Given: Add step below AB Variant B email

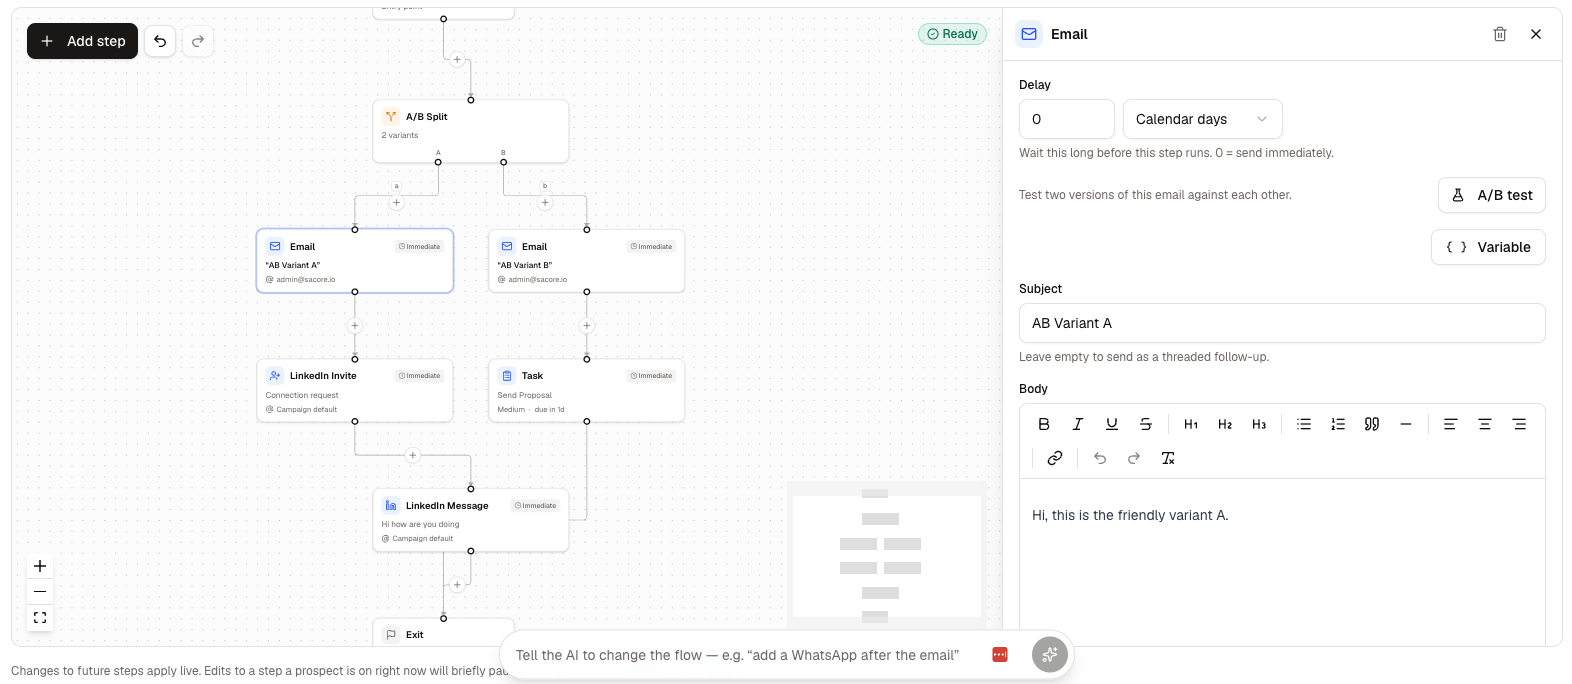Looking at the screenshot, I should (x=587, y=326).
